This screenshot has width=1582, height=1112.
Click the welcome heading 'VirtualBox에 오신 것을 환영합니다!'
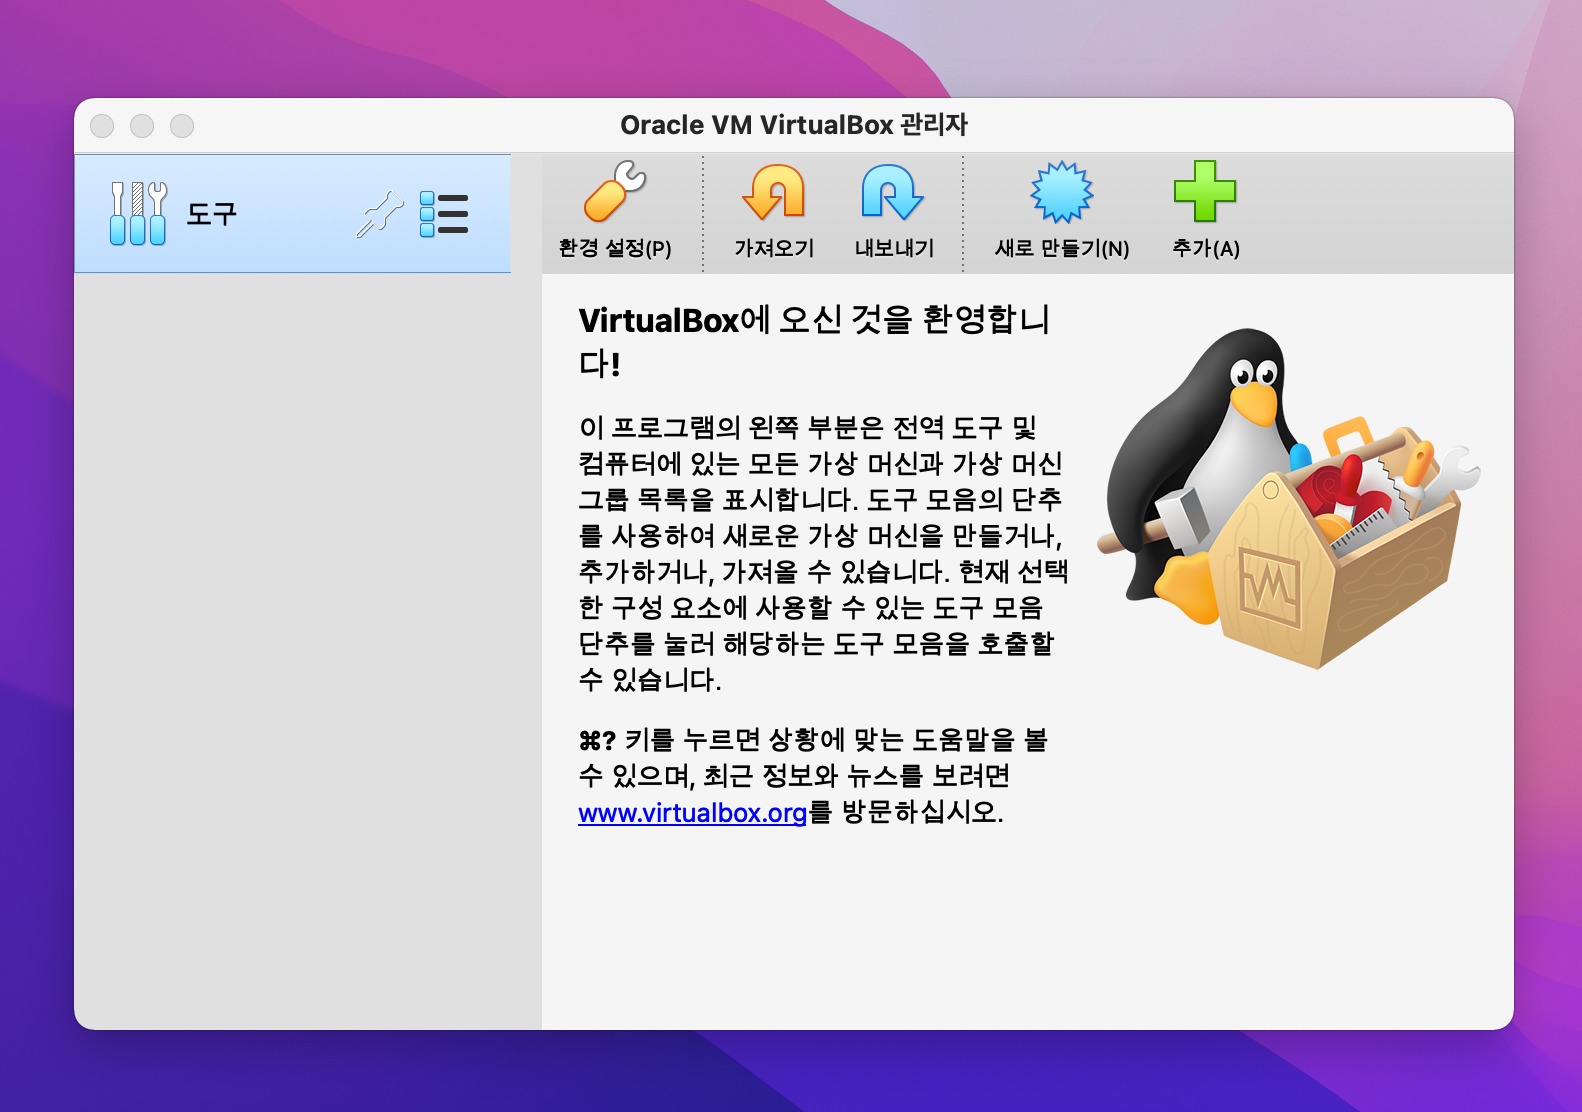(814, 340)
